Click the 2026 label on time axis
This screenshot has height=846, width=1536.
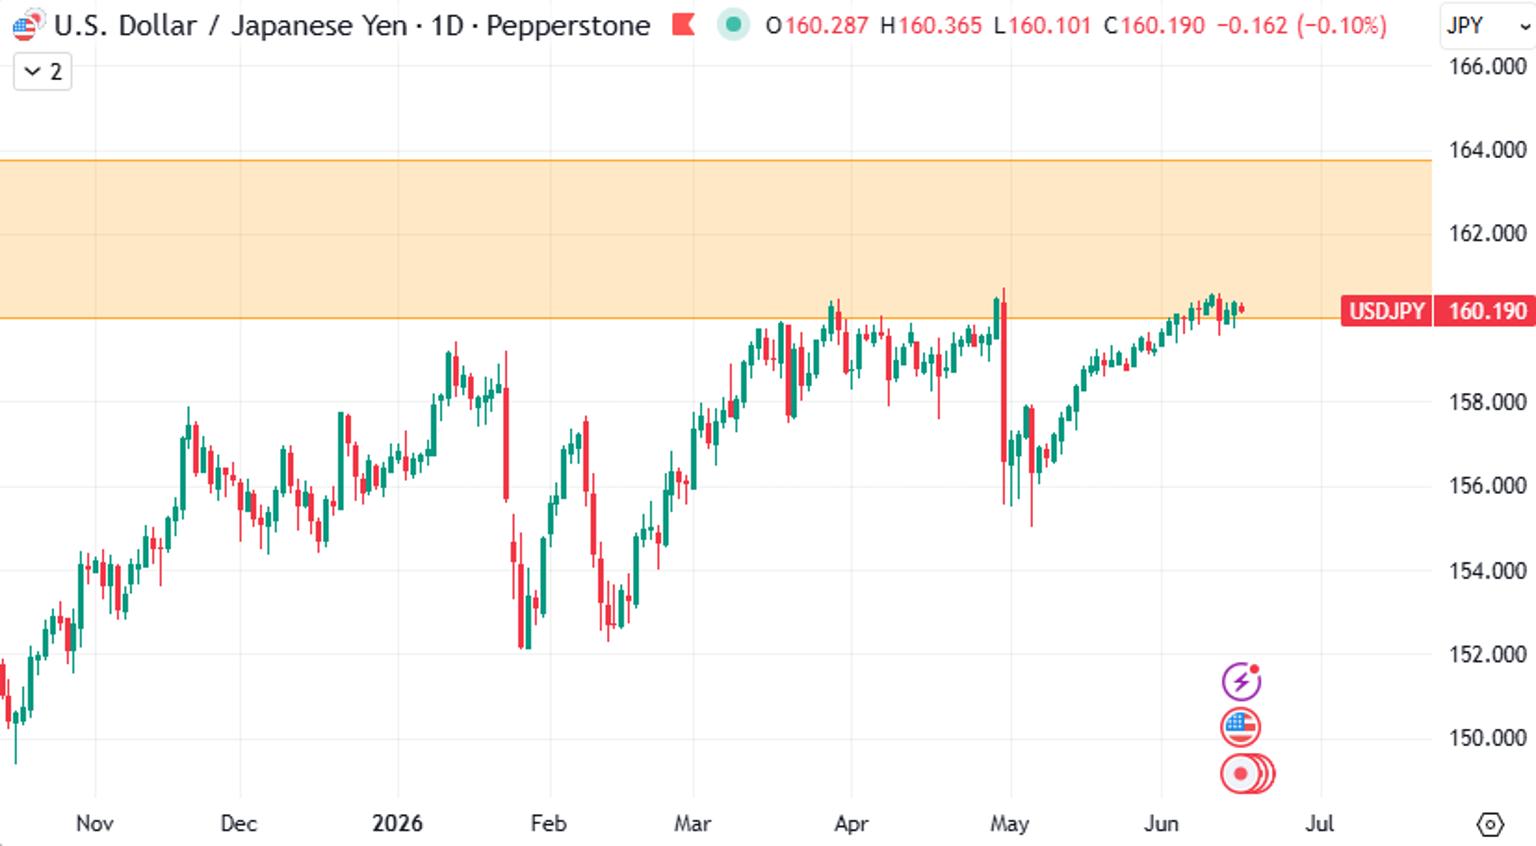[397, 823]
